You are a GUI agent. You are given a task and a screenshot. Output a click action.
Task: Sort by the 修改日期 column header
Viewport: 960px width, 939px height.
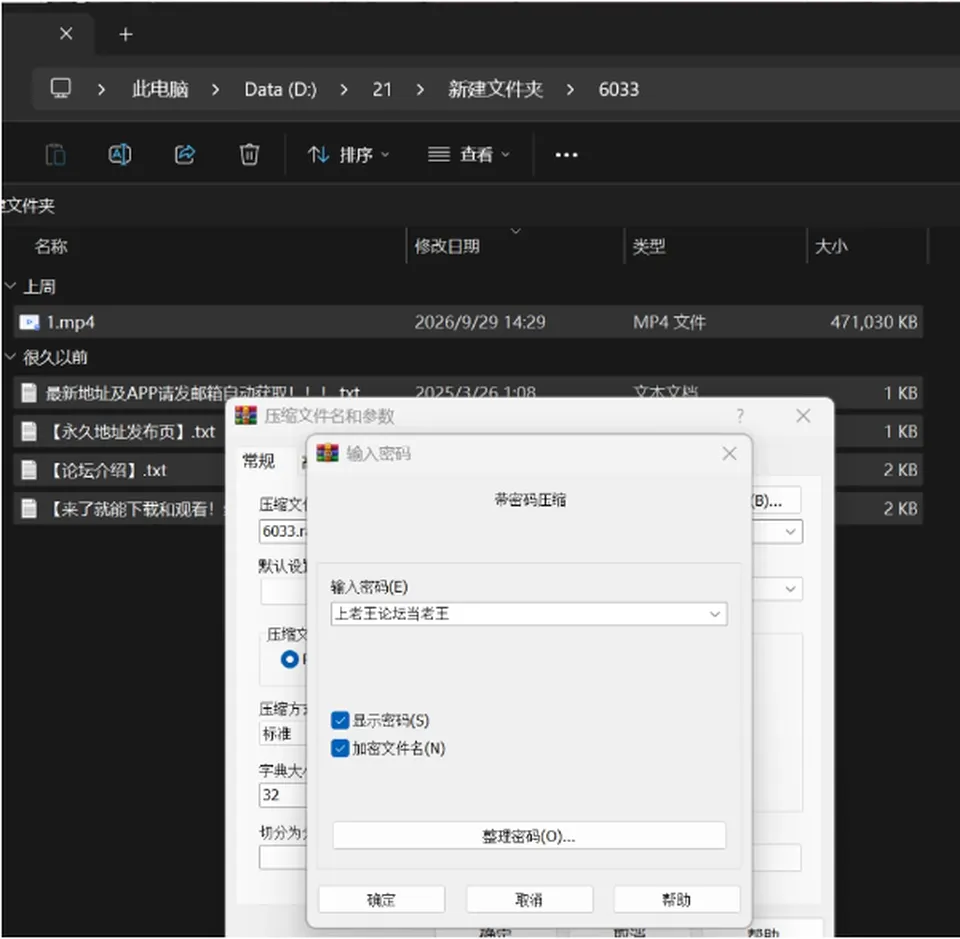pos(447,246)
